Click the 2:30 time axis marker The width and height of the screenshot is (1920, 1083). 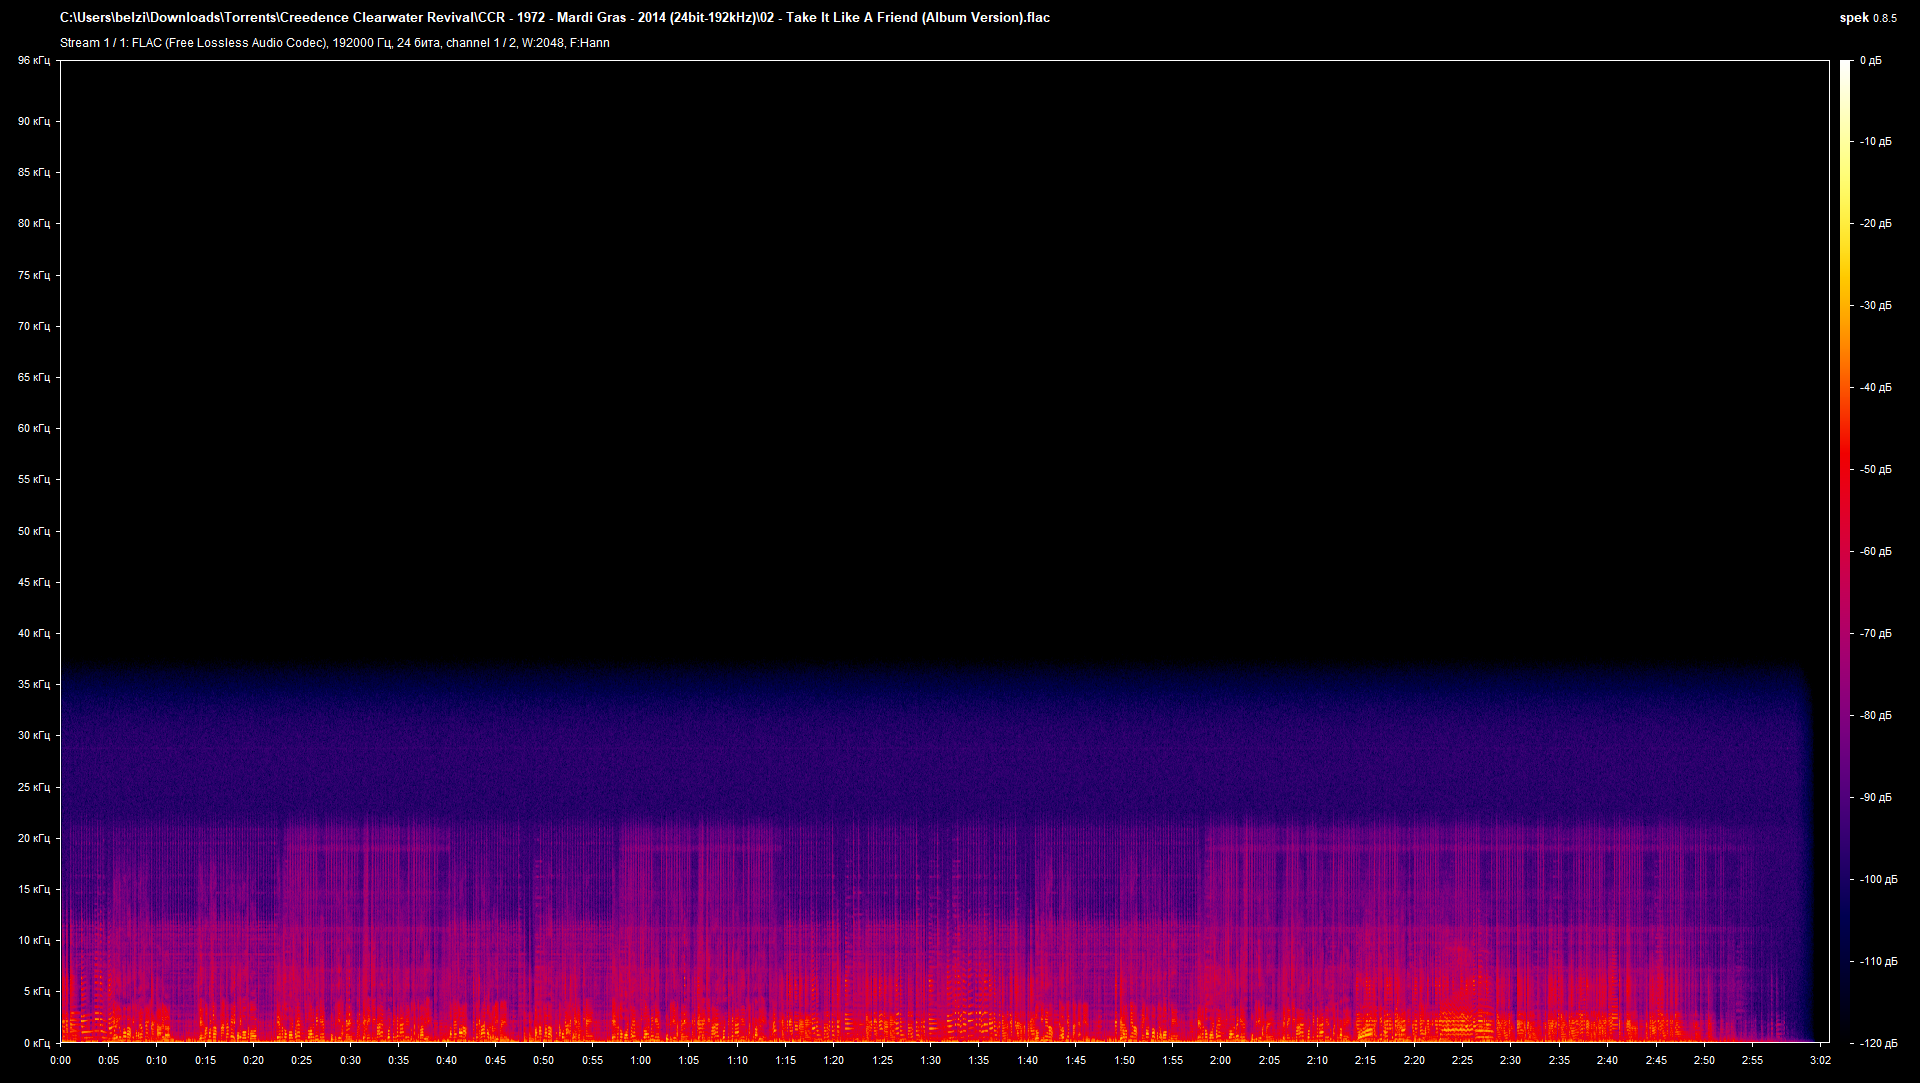(x=1510, y=1060)
